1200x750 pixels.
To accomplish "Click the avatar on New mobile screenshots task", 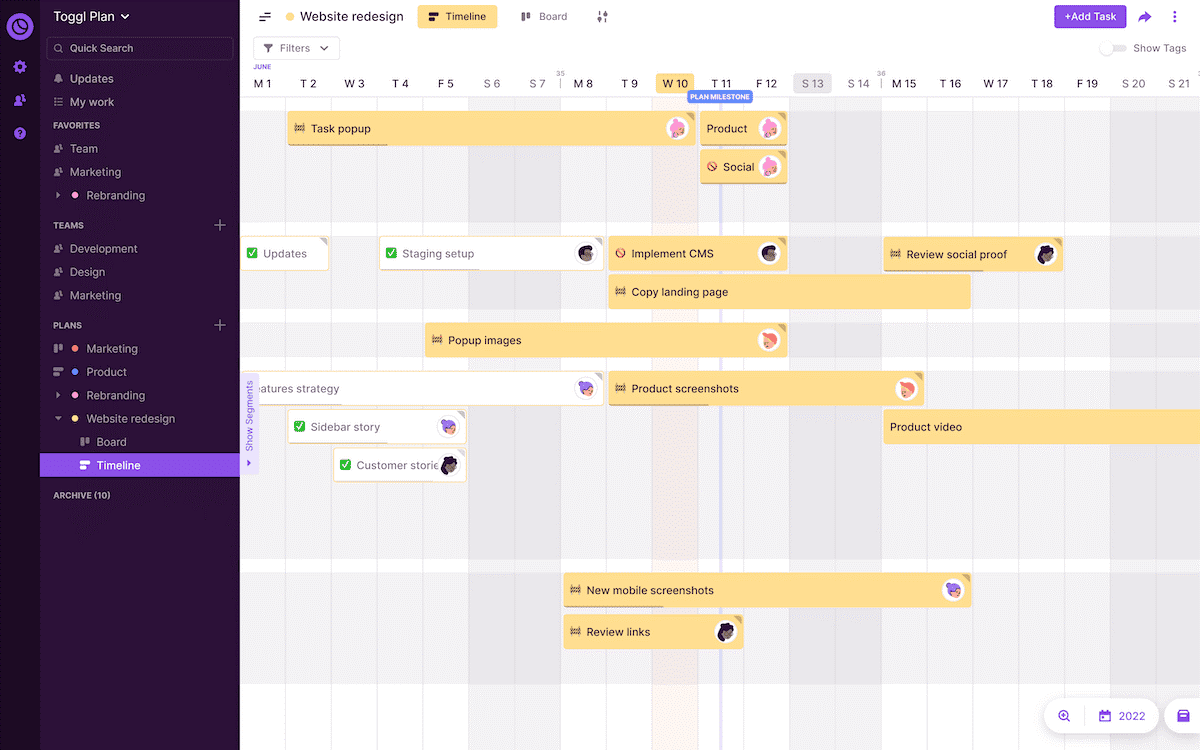I will 954,590.
